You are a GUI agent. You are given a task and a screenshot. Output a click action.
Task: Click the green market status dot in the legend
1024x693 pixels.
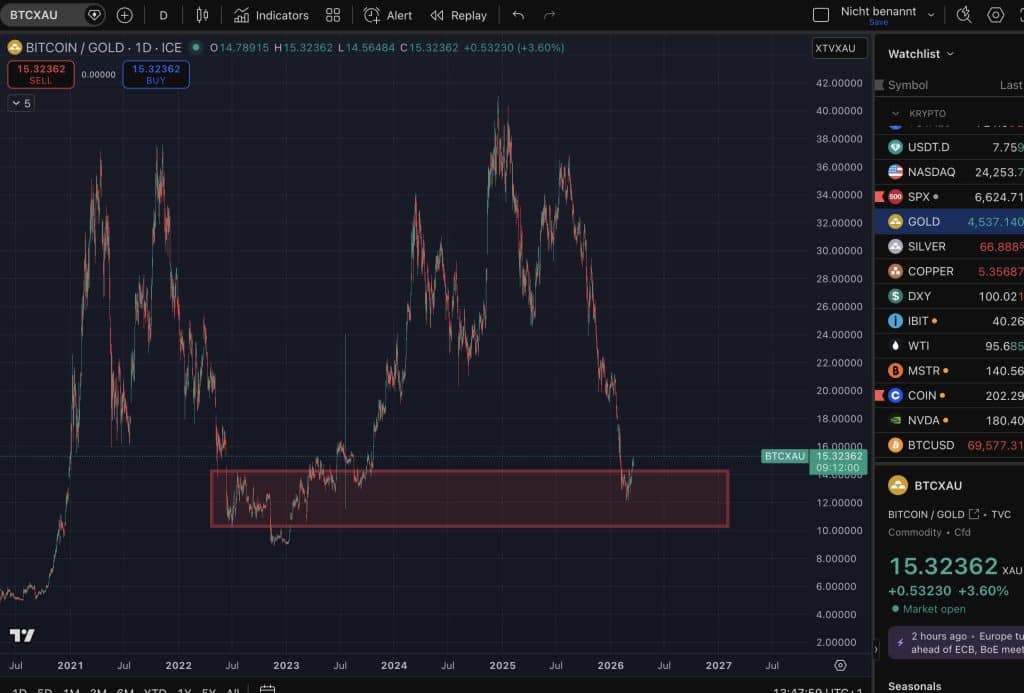coord(195,47)
